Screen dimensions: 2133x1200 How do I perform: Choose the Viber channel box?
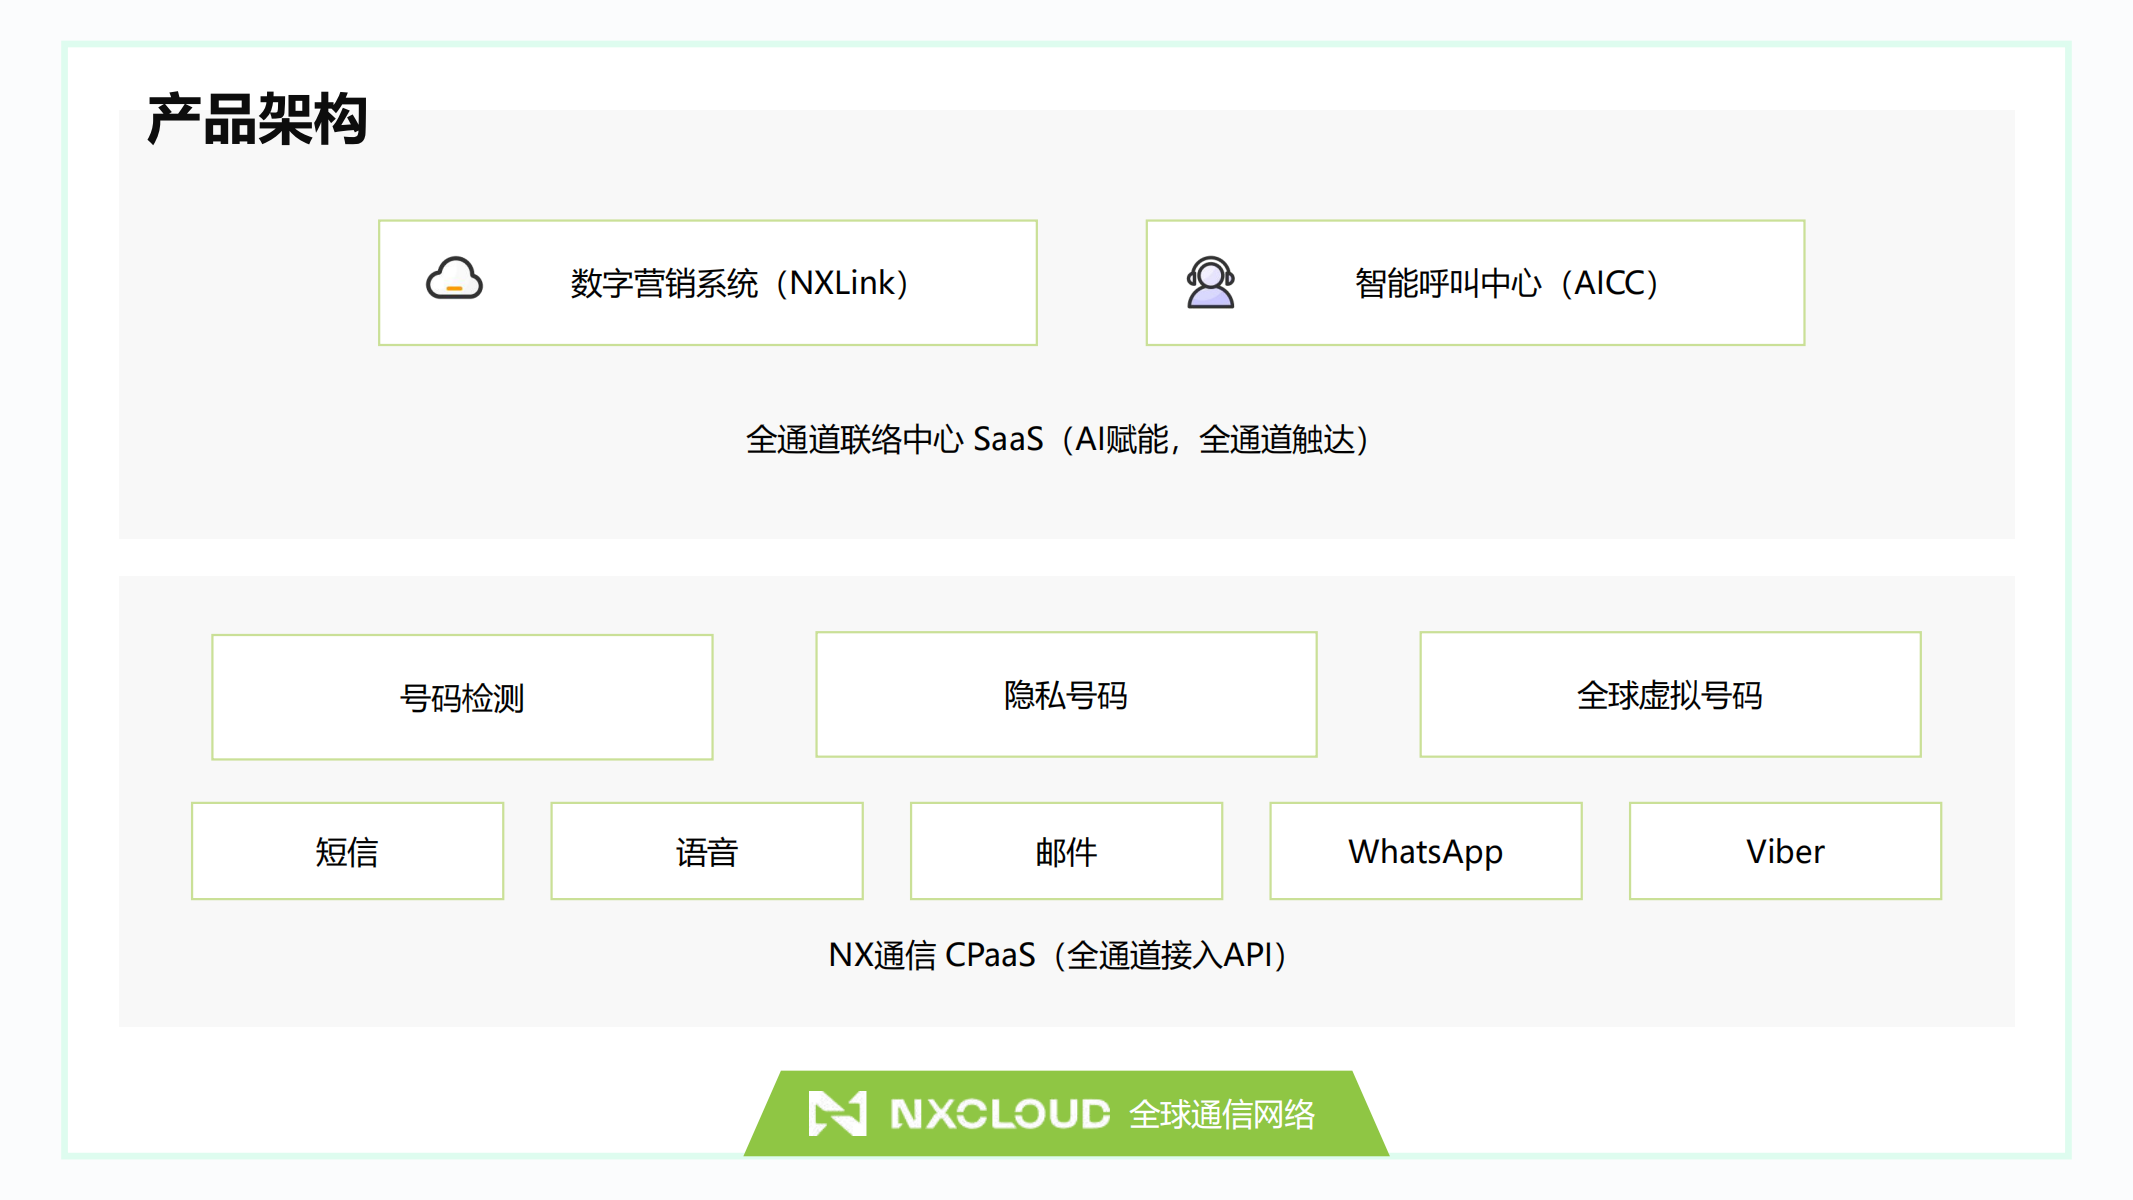click(x=1785, y=851)
